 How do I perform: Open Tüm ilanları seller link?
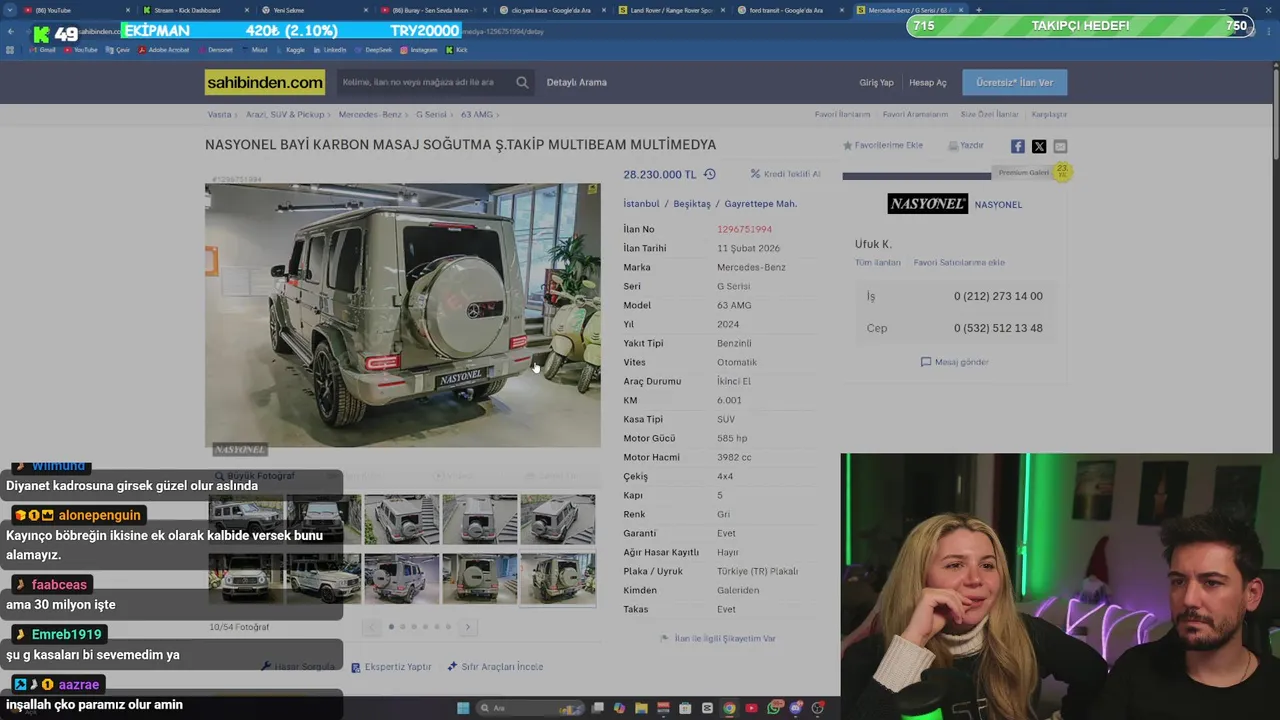(x=877, y=262)
